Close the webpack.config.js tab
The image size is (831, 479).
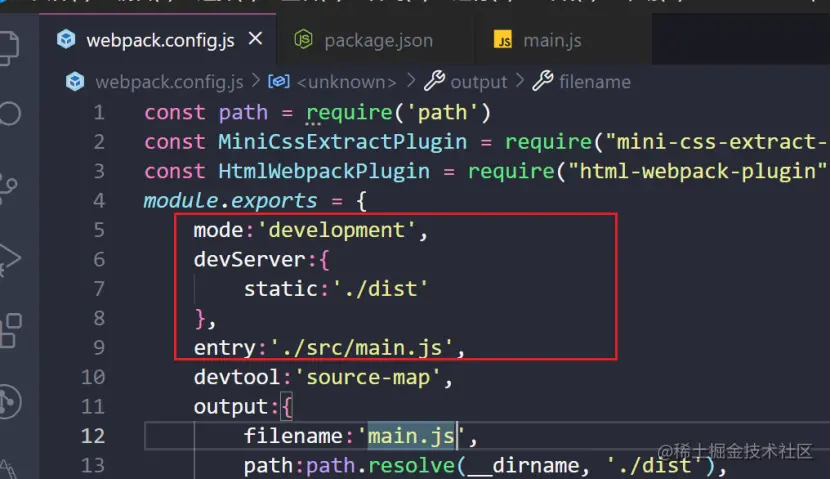click(x=255, y=39)
